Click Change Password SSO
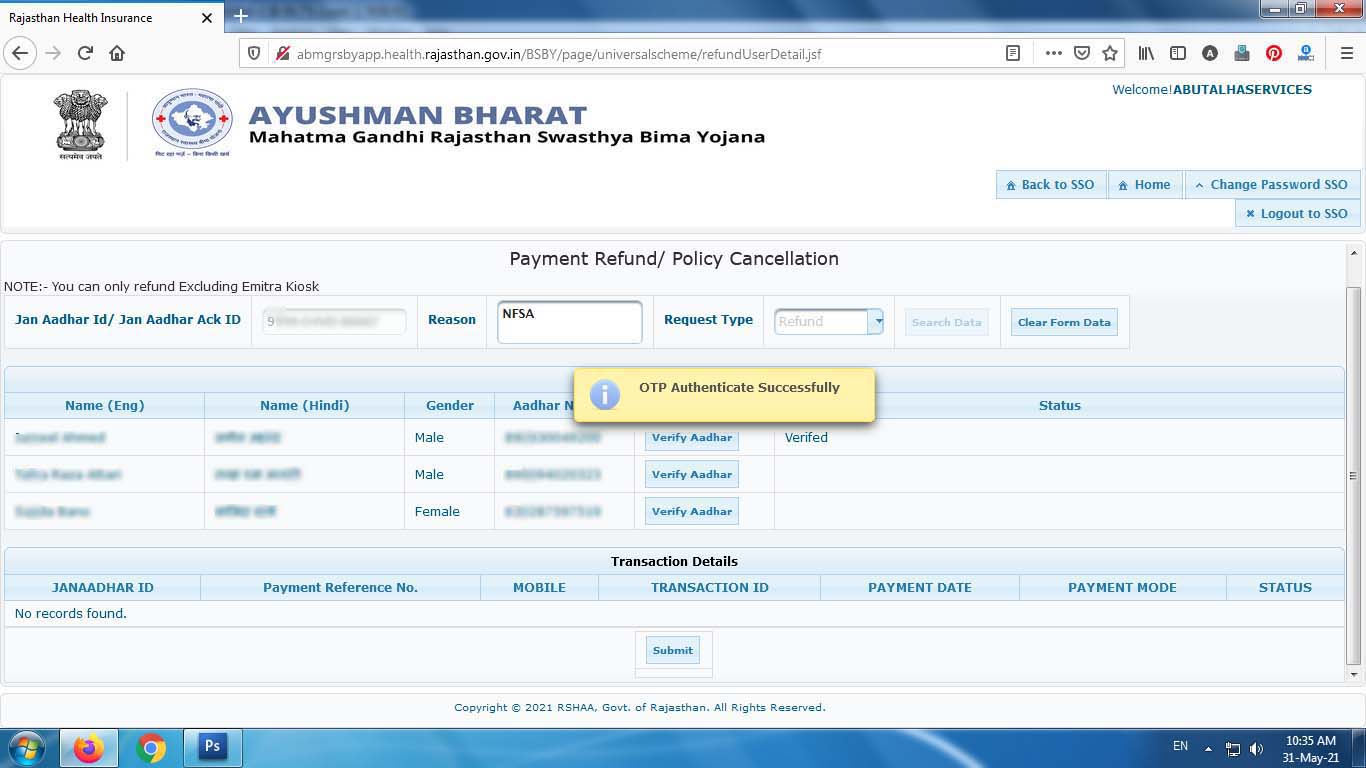 tap(1272, 184)
